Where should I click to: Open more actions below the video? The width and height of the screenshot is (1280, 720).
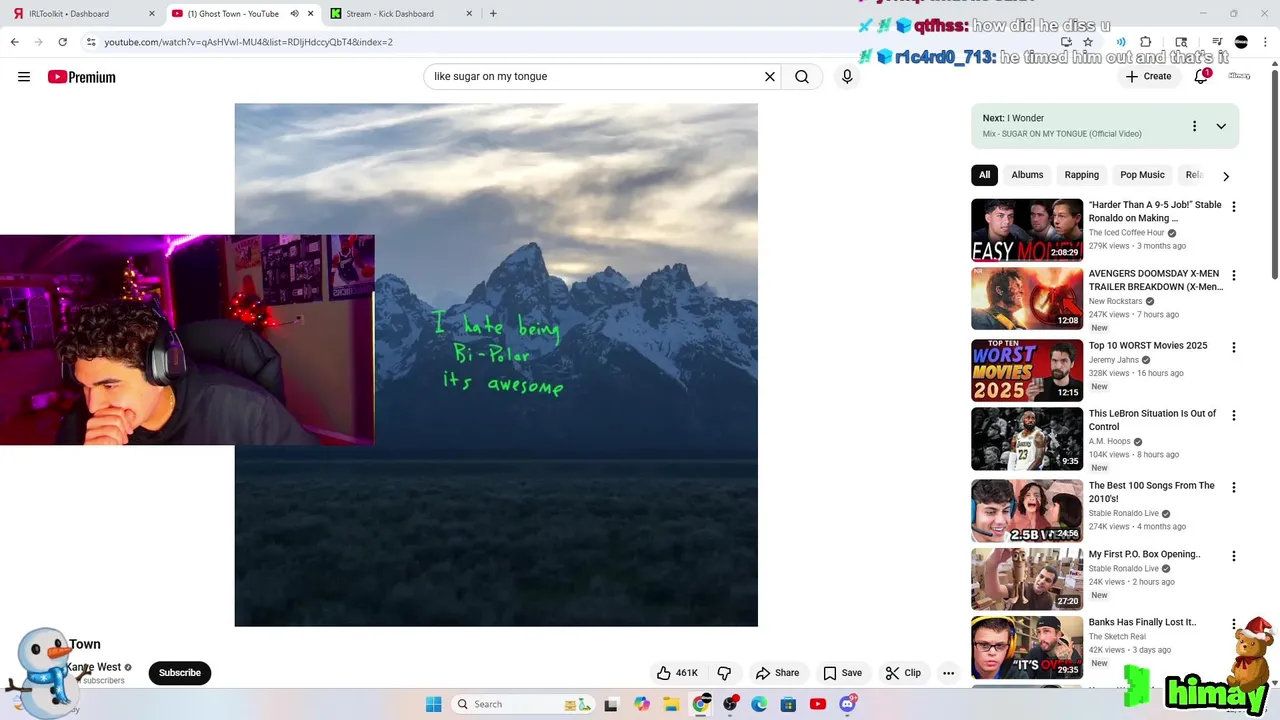[x=948, y=673]
